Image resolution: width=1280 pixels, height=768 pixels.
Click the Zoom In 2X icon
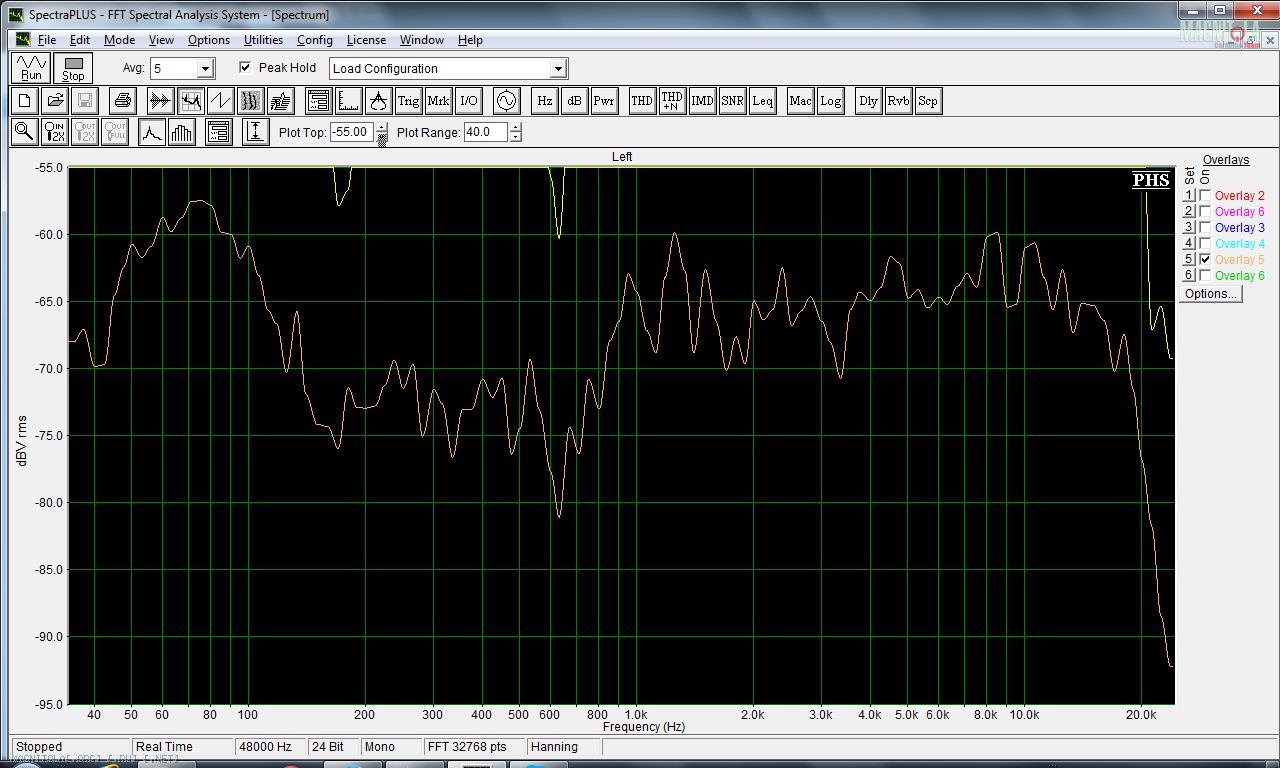(x=55, y=132)
